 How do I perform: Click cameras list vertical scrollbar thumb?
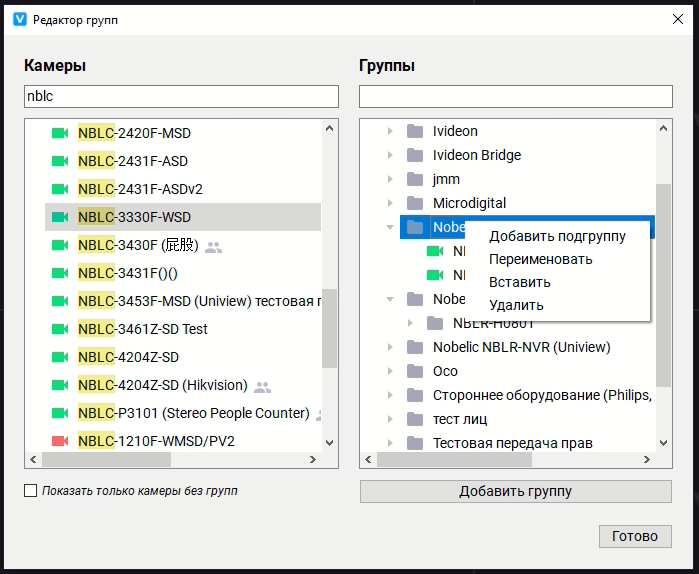[x=329, y=328]
